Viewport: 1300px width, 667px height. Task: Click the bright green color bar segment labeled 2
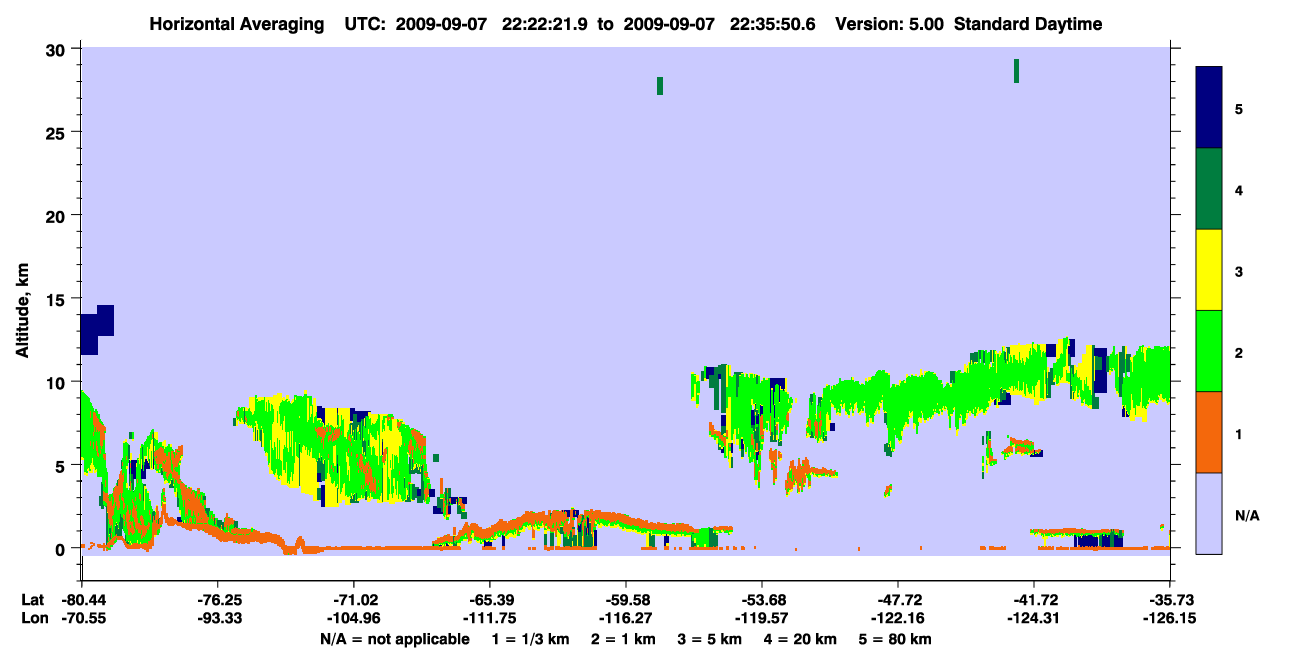click(x=1209, y=351)
